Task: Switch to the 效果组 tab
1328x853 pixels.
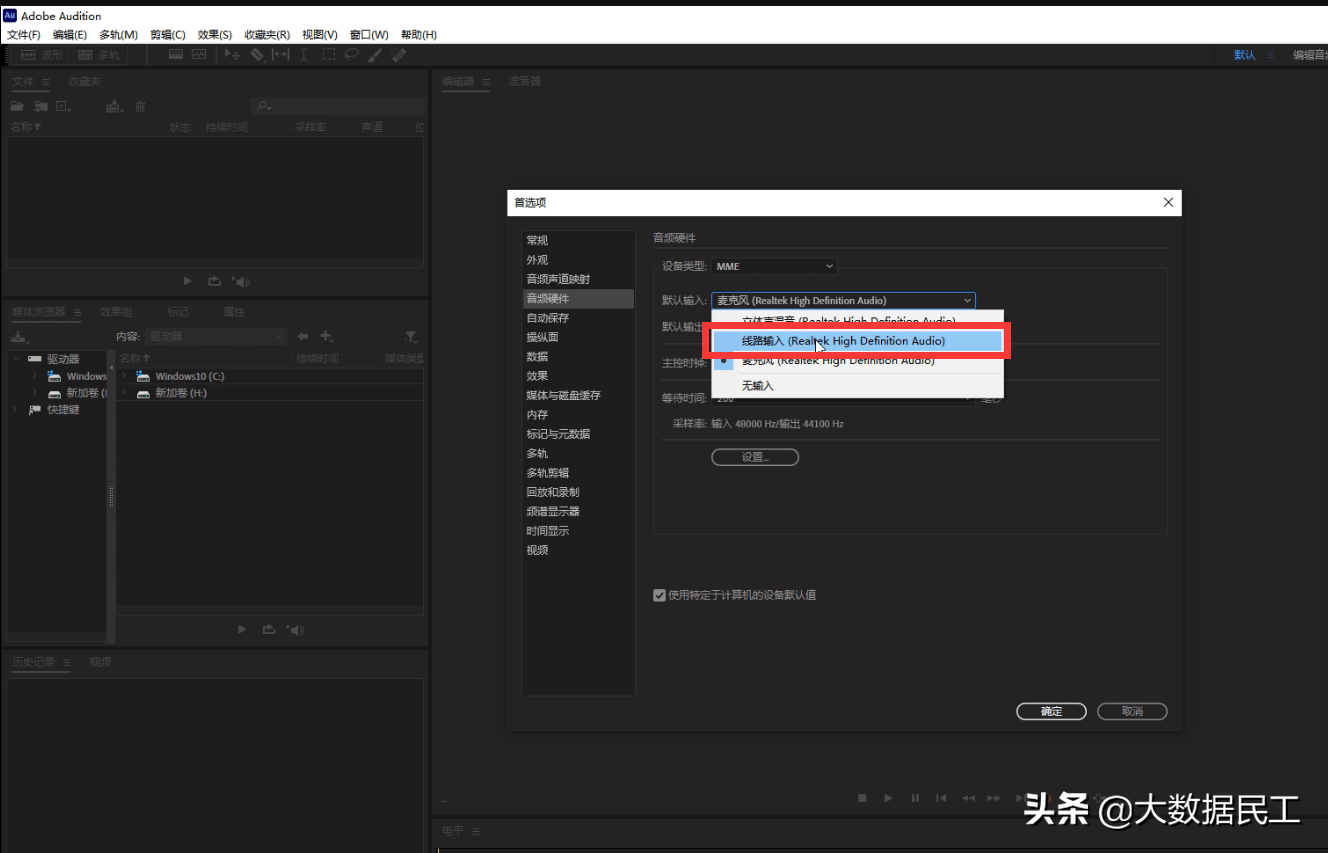Action: click(116, 312)
